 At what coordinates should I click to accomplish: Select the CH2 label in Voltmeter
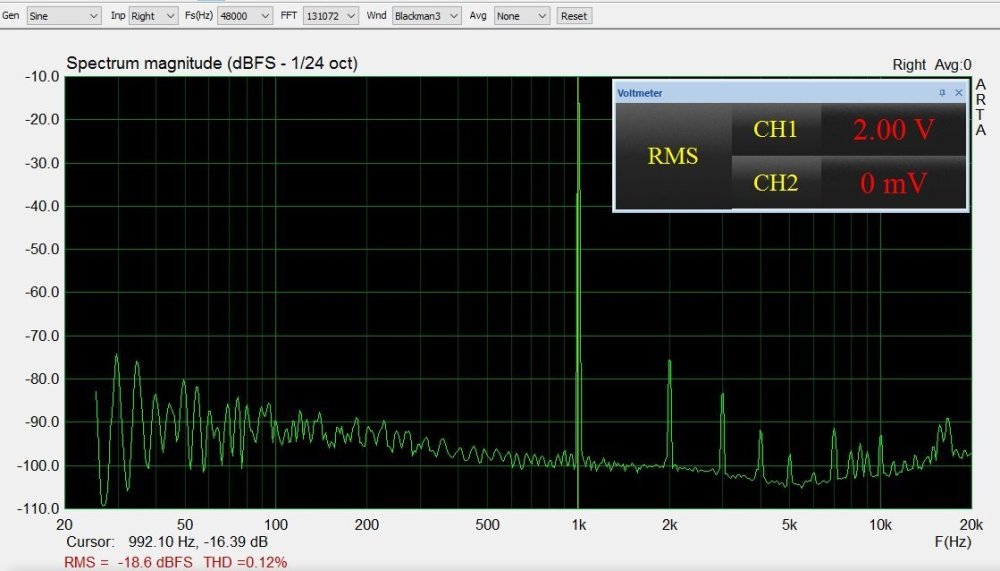[775, 182]
